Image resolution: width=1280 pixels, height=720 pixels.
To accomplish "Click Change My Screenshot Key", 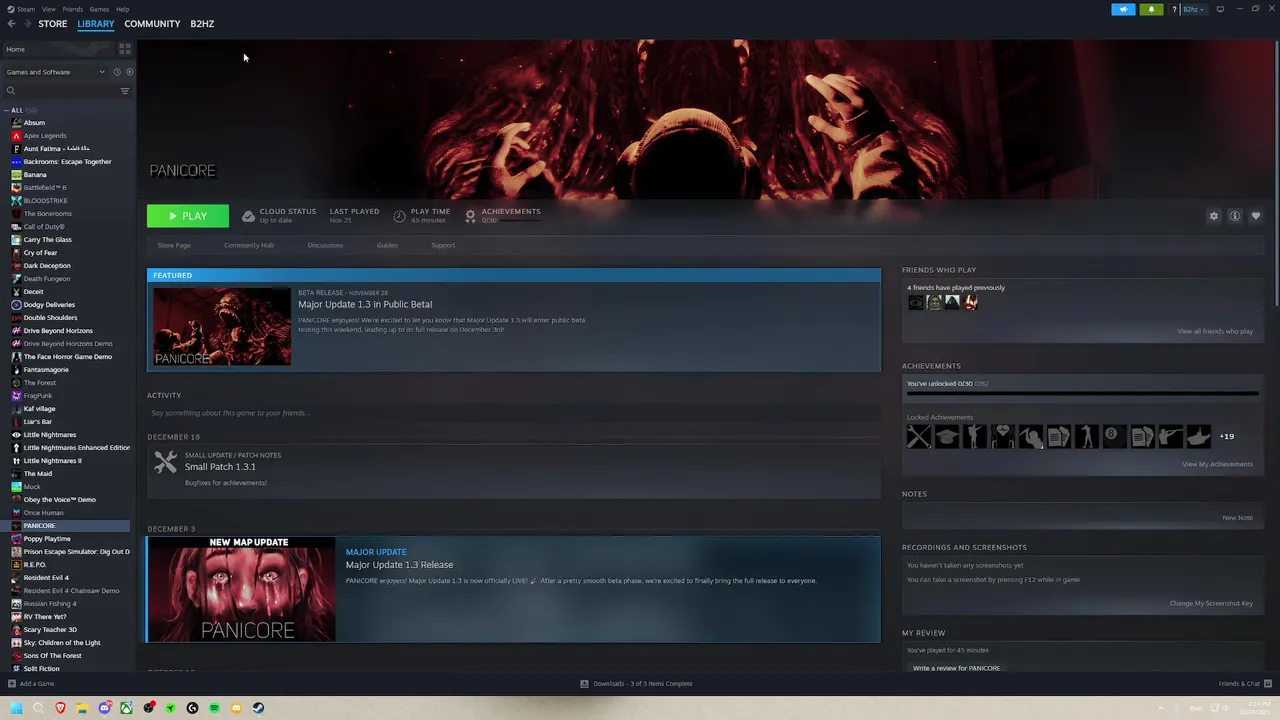I will pyautogui.click(x=1211, y=603).
